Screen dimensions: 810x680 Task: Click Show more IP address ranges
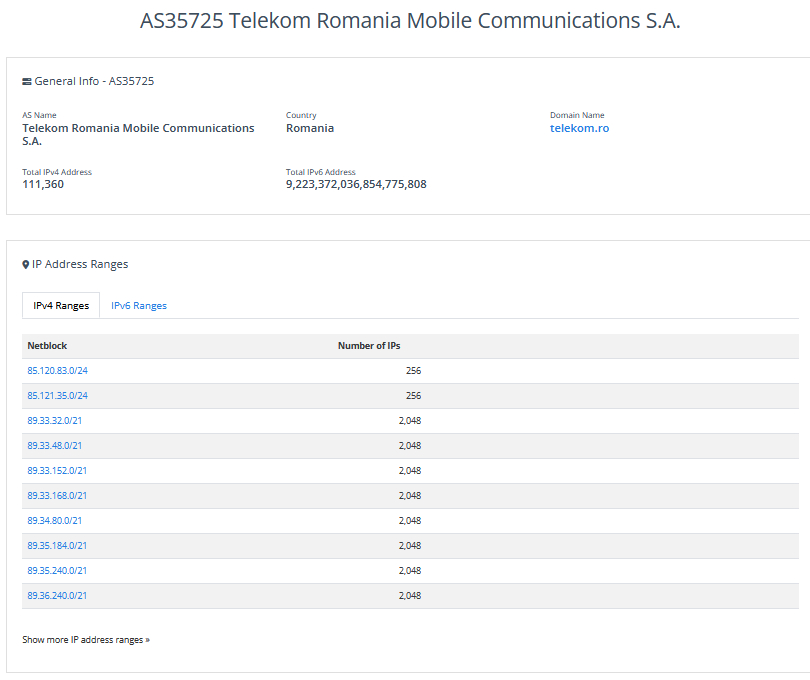(86, 640)
